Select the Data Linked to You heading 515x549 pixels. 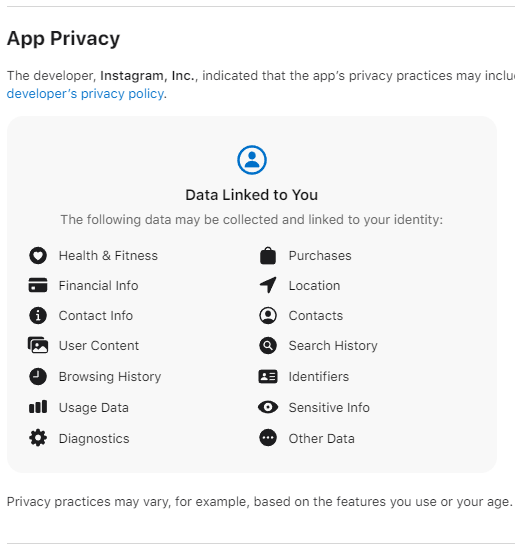(x=252, y=195)
